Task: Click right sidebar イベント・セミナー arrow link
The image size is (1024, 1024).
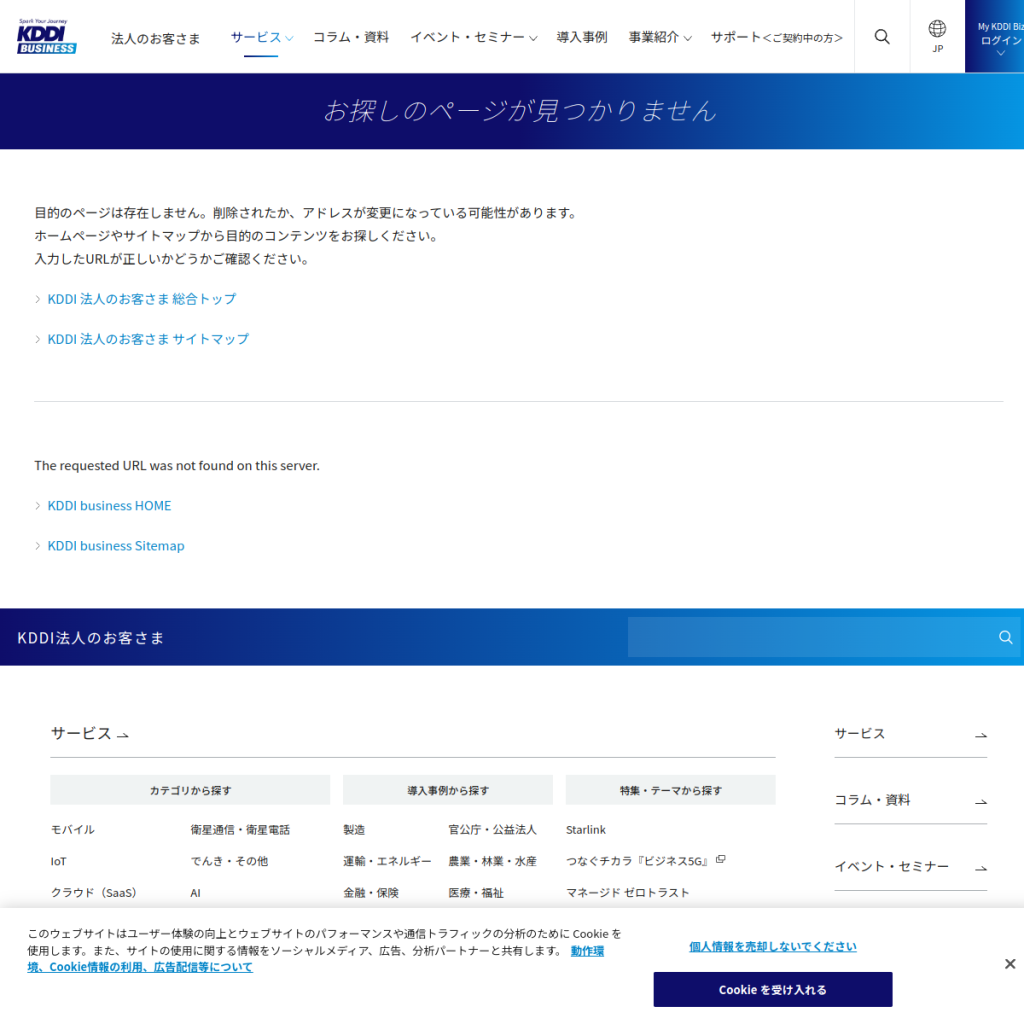Action: [x=910, y=867]
